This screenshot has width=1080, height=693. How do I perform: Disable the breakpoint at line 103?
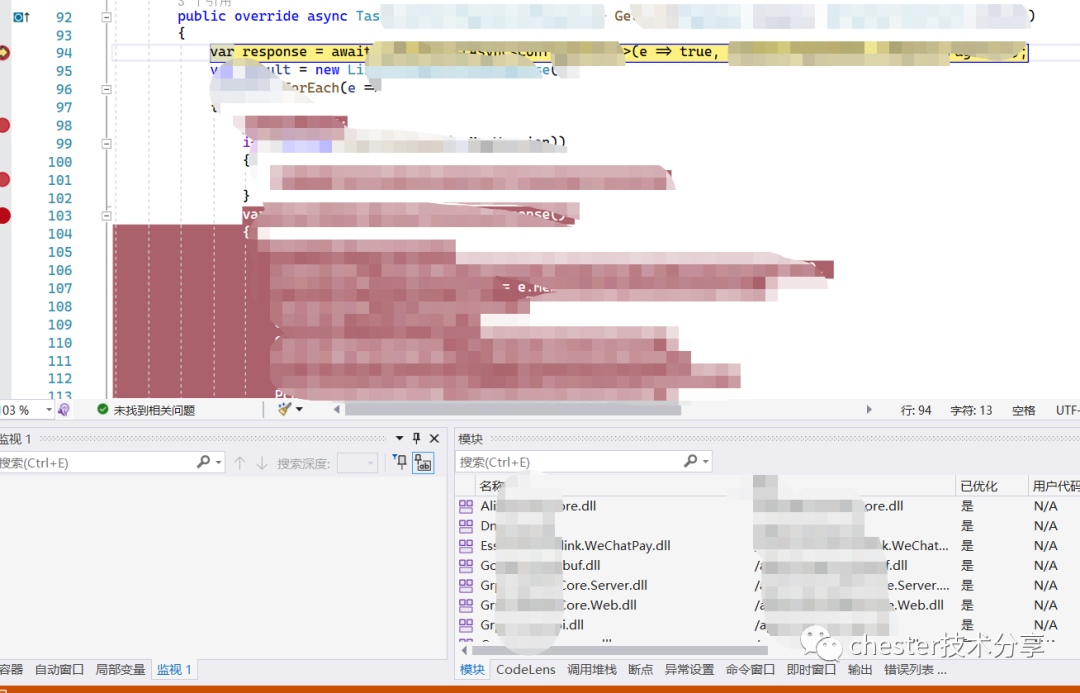tap(4, 216)
